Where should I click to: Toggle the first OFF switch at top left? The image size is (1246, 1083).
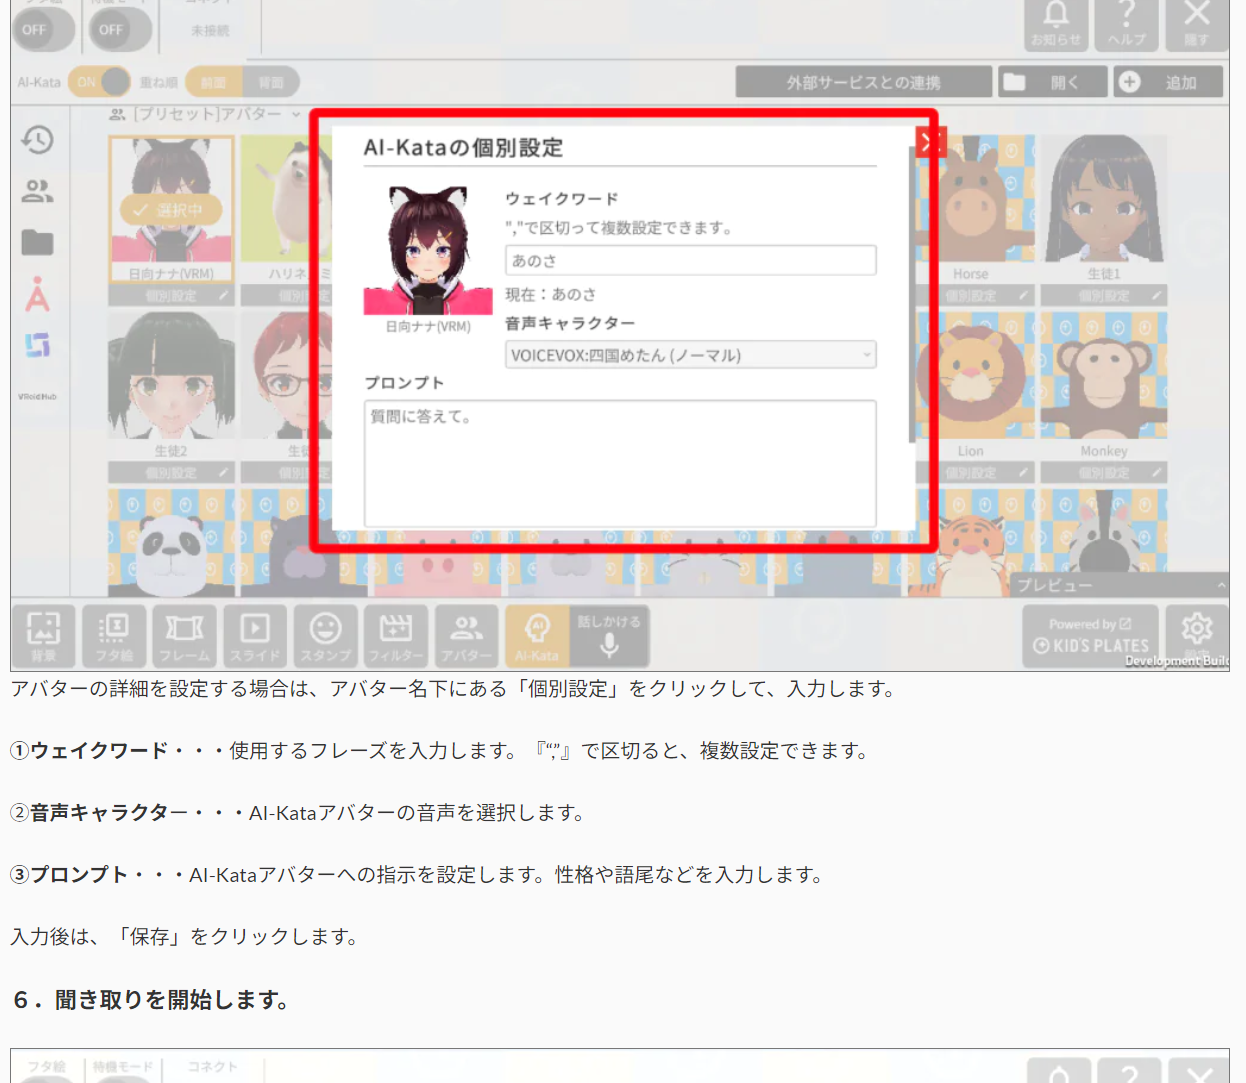[42, 29]
